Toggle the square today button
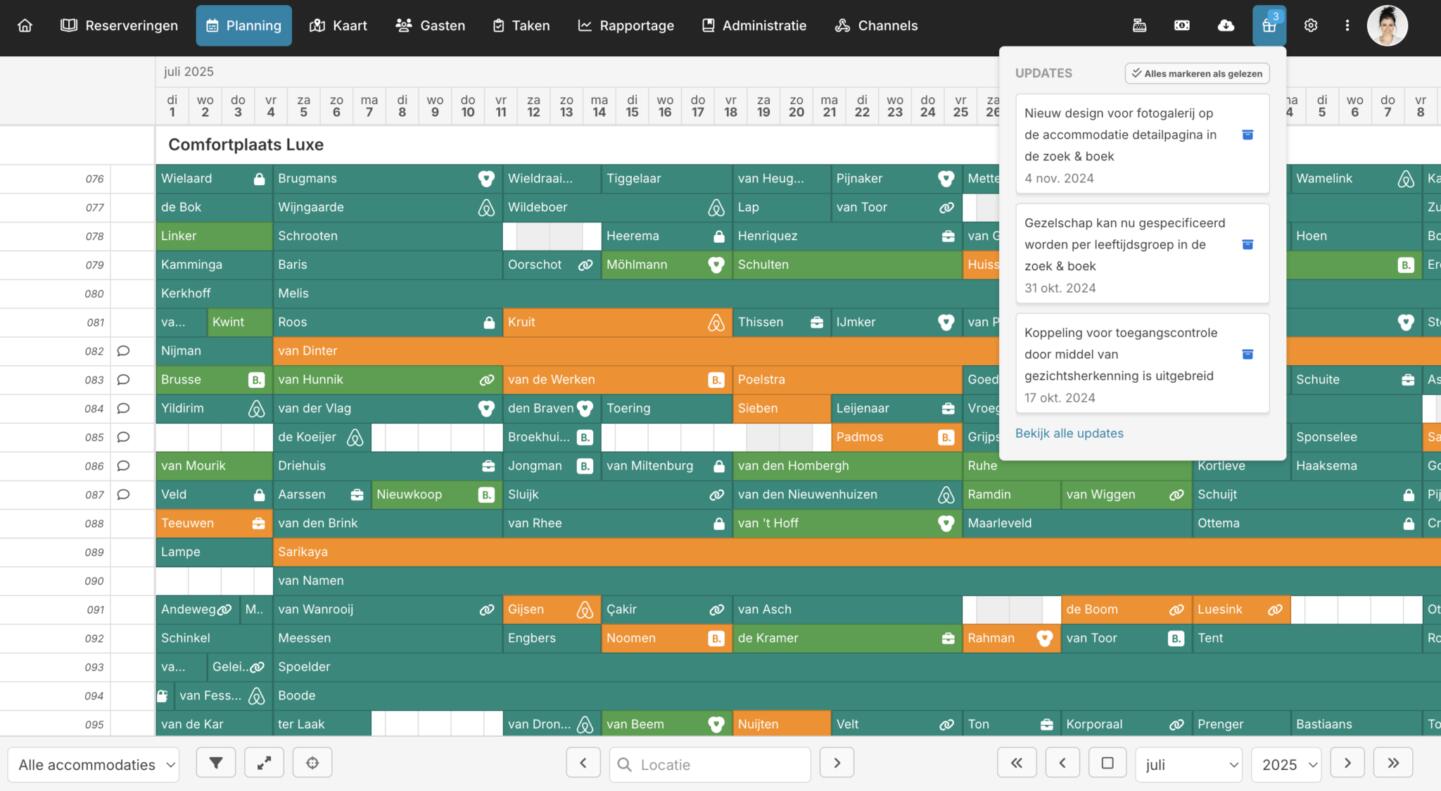 coord(1107,763)
